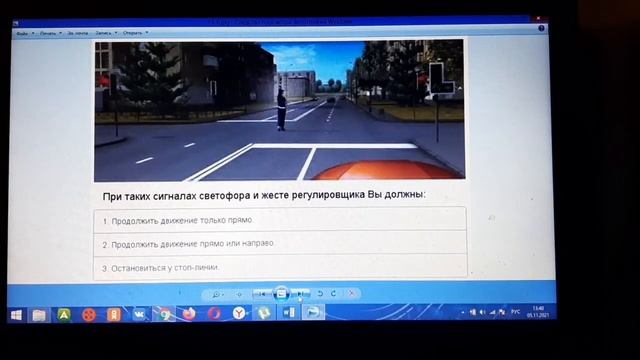Open File Explorer from taskbar
This screenshot has height=360, width=640.
coord(39,315)
